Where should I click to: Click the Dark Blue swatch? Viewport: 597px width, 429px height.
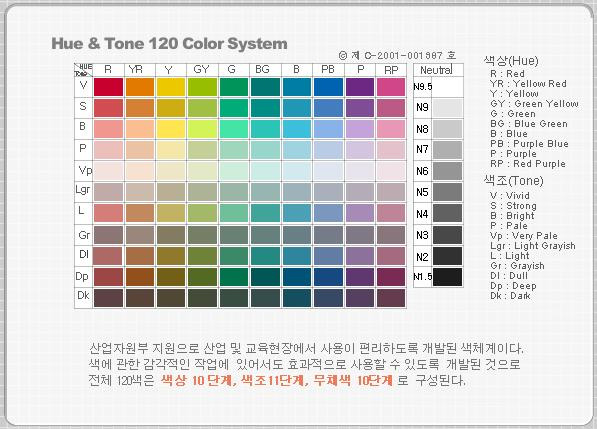297,298
